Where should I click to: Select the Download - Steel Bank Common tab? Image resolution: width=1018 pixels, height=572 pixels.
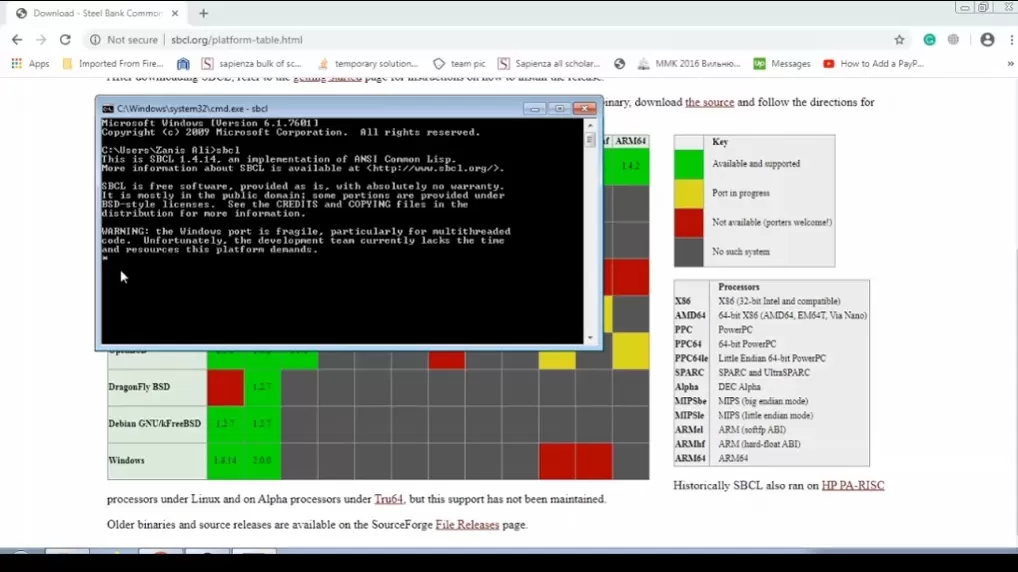(95, 14)
